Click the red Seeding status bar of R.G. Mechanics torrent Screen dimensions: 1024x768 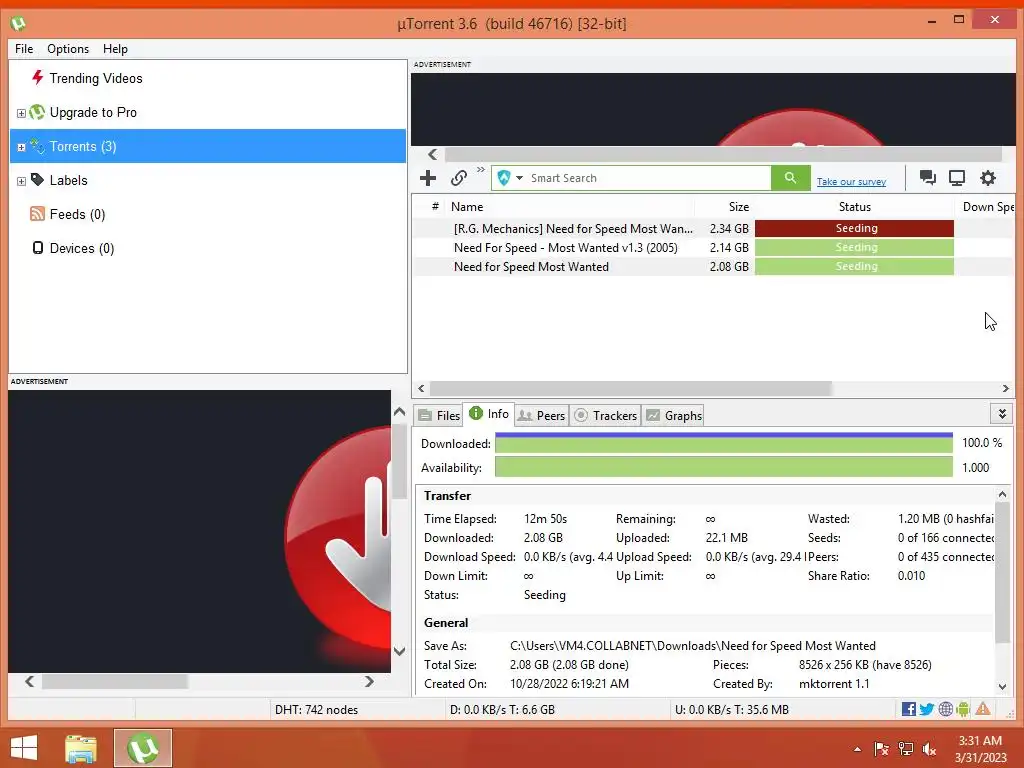pos(854,228)
